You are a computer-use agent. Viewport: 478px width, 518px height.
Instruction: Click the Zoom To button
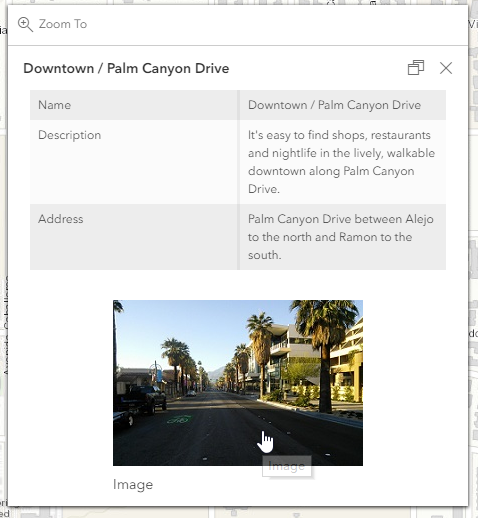52,24
